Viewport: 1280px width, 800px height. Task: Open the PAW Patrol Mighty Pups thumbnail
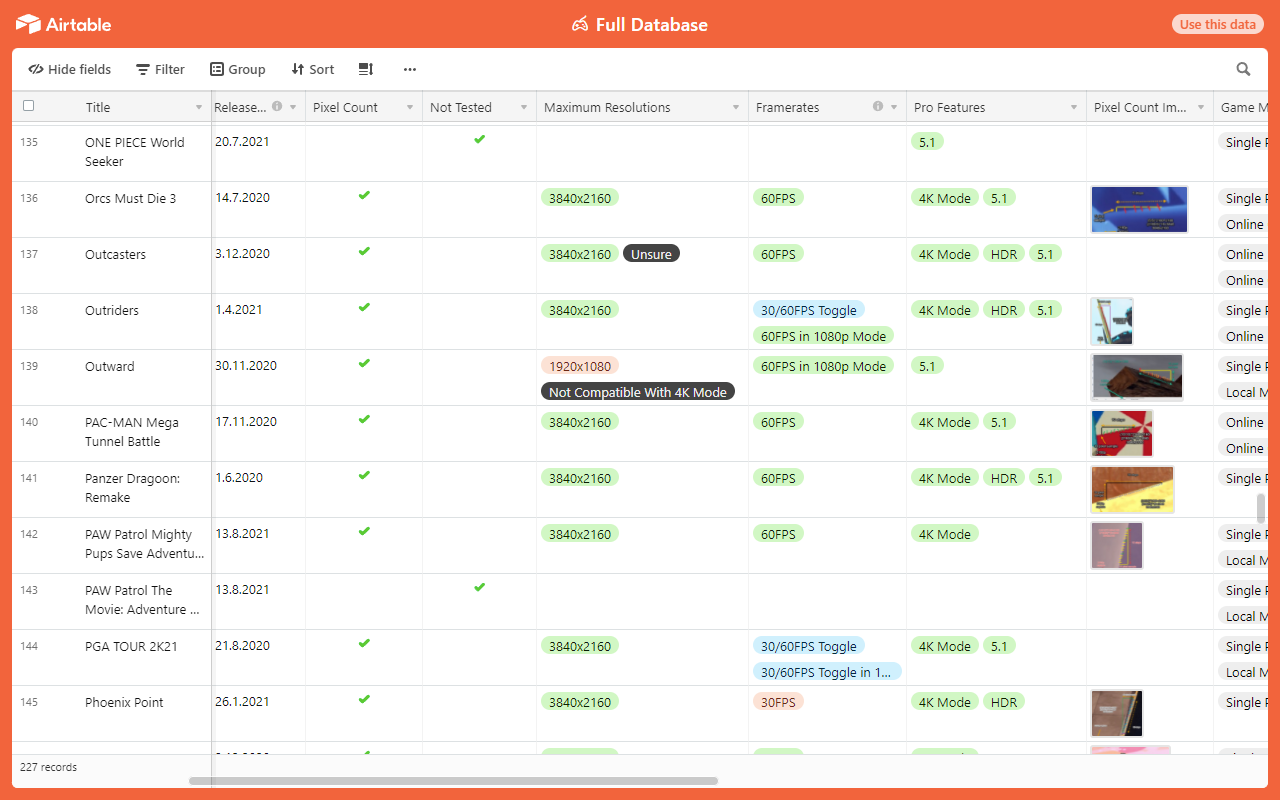pos(1117,545)
